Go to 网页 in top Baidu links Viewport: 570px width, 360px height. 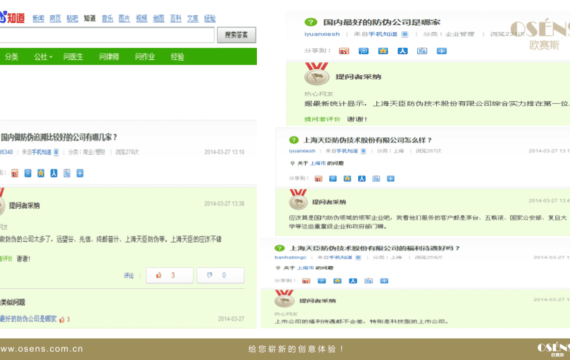point(55,19)
